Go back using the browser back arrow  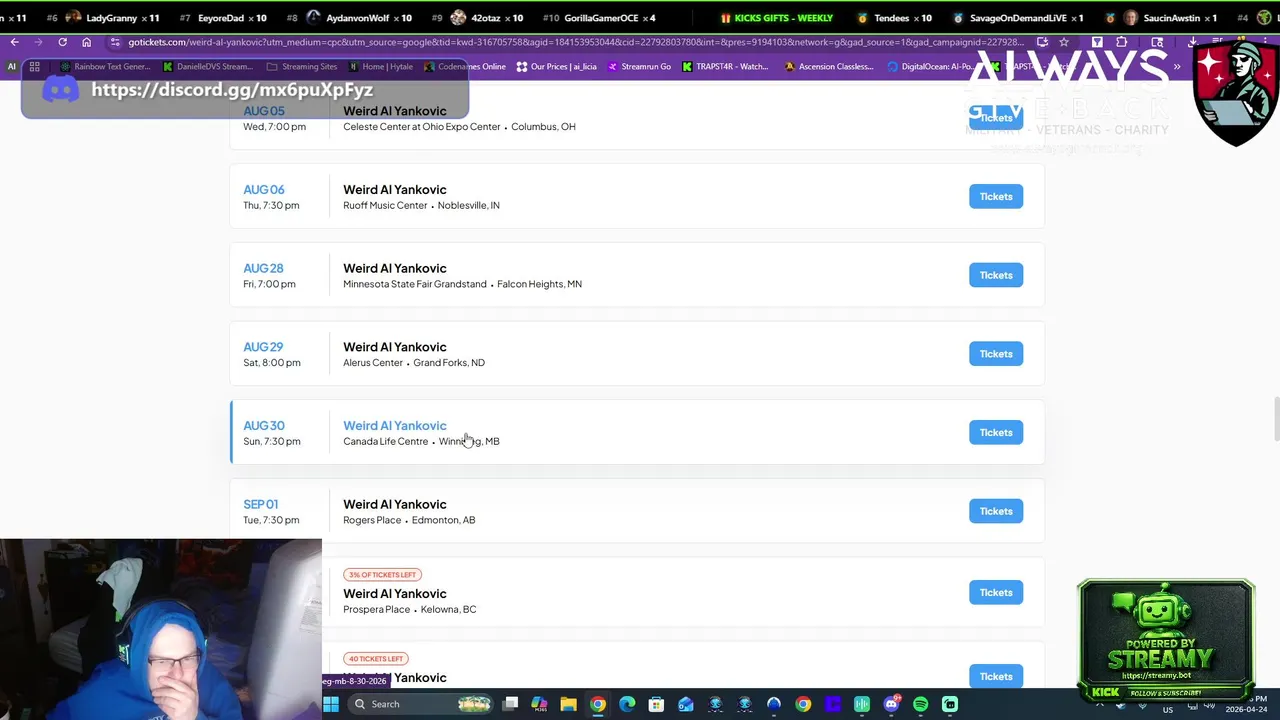point(14,42)
